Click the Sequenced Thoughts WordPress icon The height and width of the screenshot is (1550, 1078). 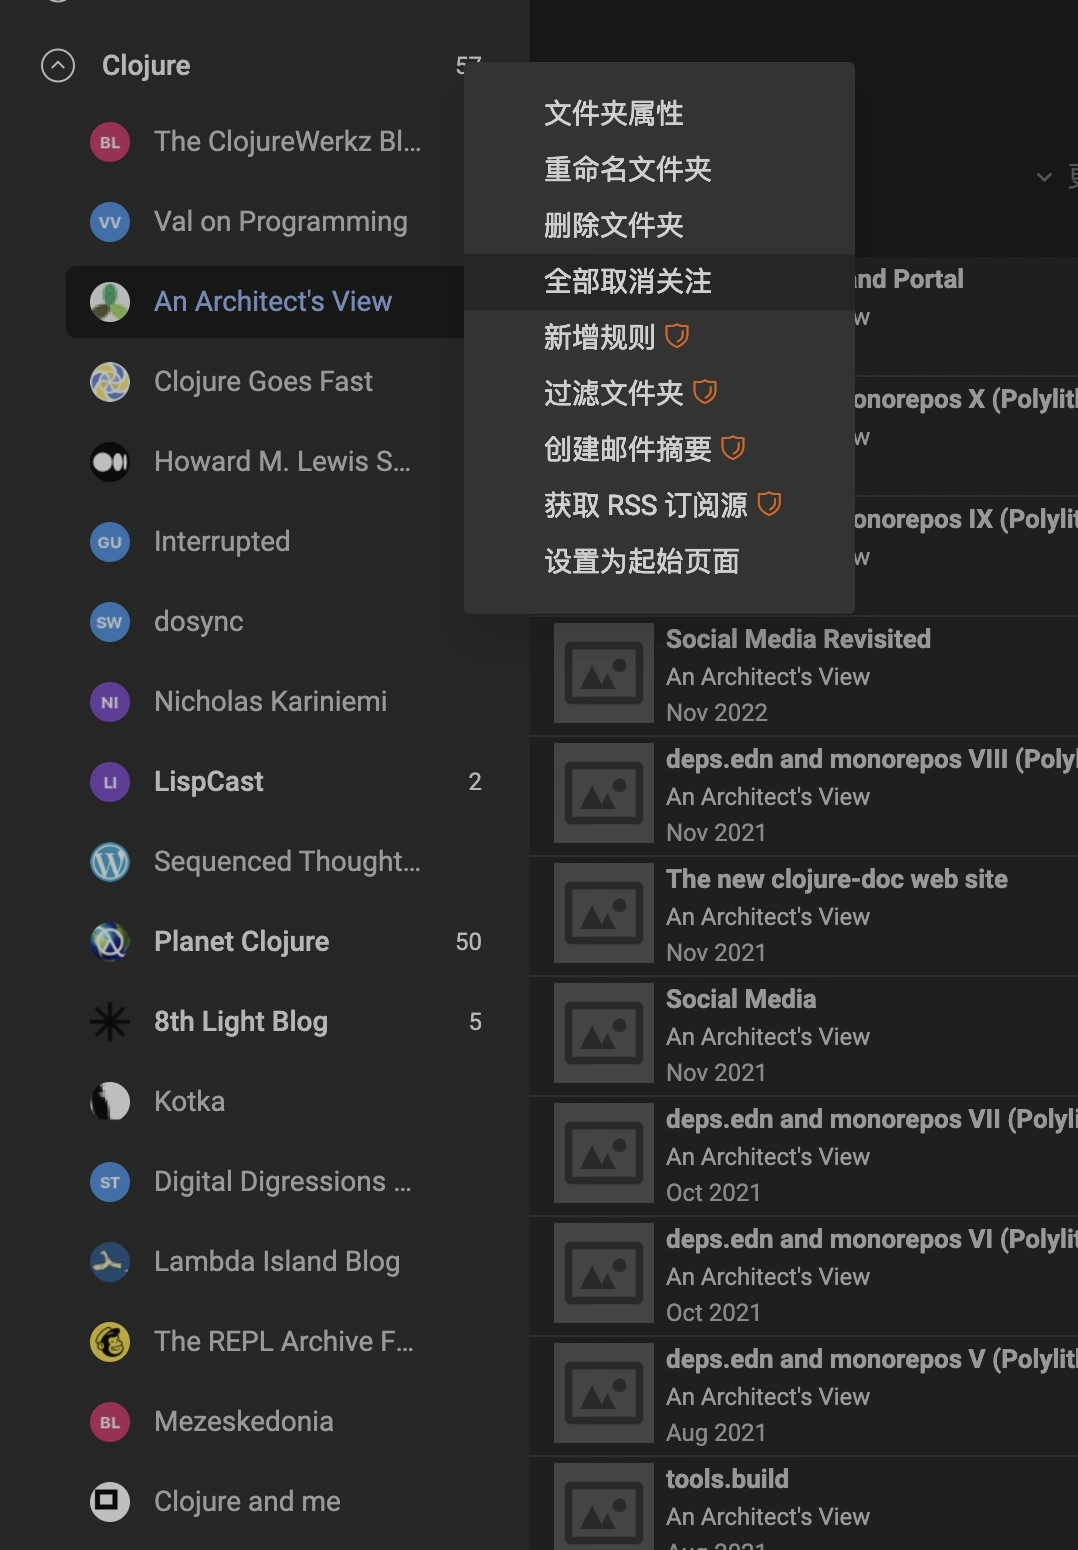point(110,862)
